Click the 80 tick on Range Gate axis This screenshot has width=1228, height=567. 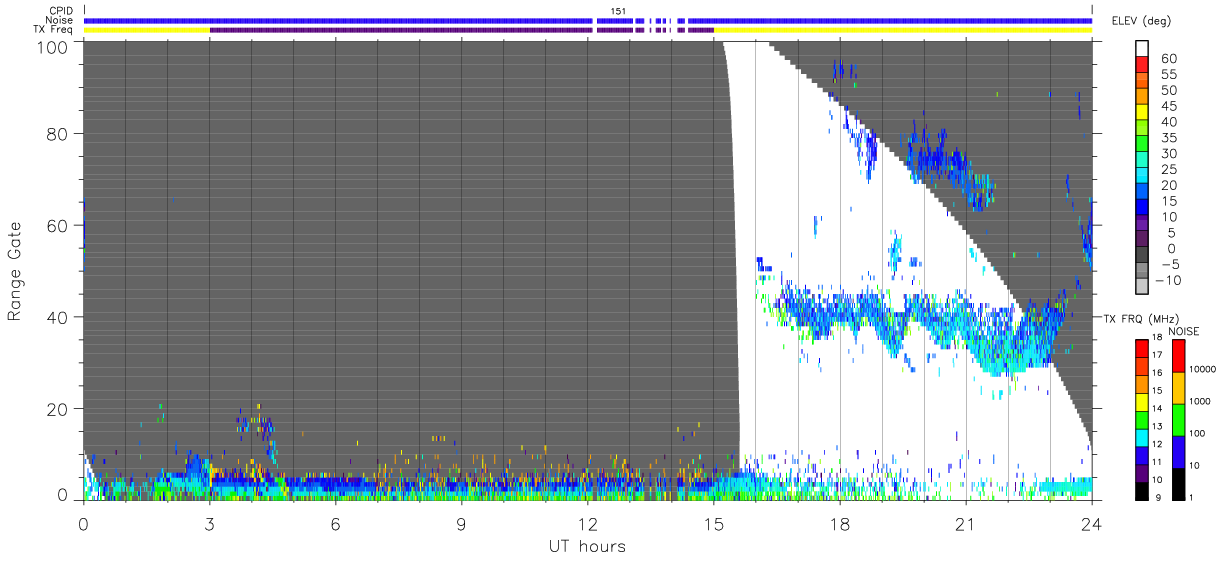click(59, 134)
